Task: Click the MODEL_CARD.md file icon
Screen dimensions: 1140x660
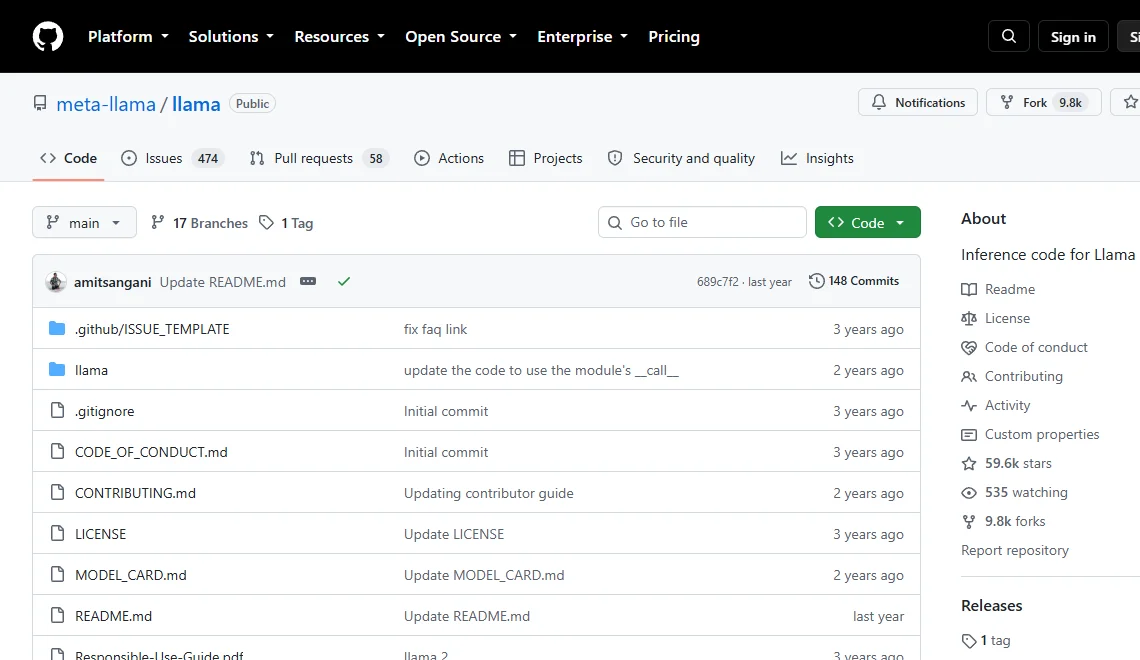Action: coord(57,574)
